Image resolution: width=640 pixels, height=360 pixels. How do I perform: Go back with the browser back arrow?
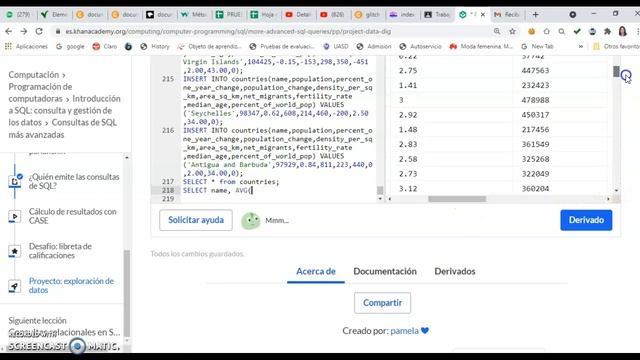(x=9, y=31)
